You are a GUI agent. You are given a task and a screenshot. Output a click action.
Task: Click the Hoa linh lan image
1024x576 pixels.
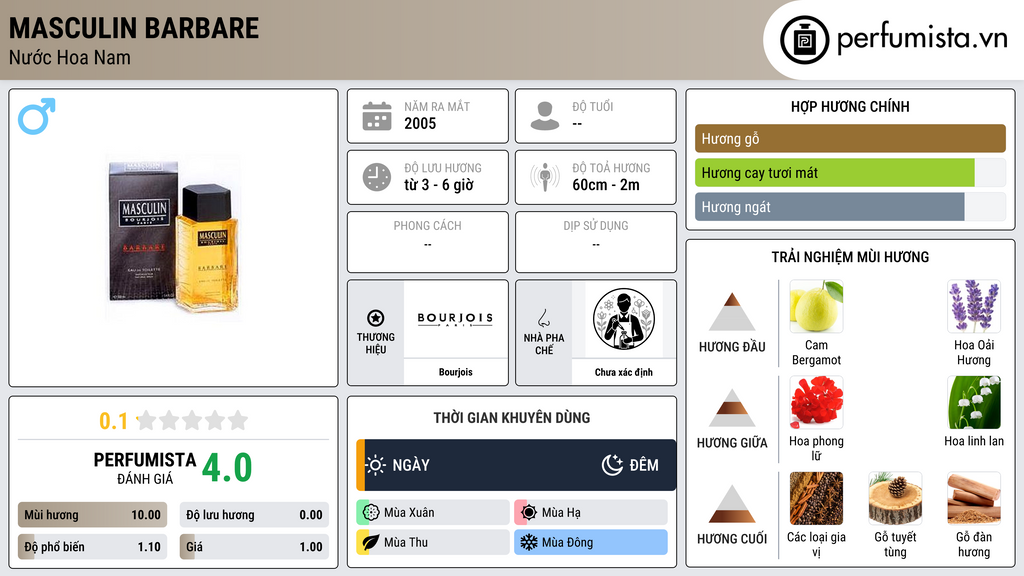pos(974,402)
